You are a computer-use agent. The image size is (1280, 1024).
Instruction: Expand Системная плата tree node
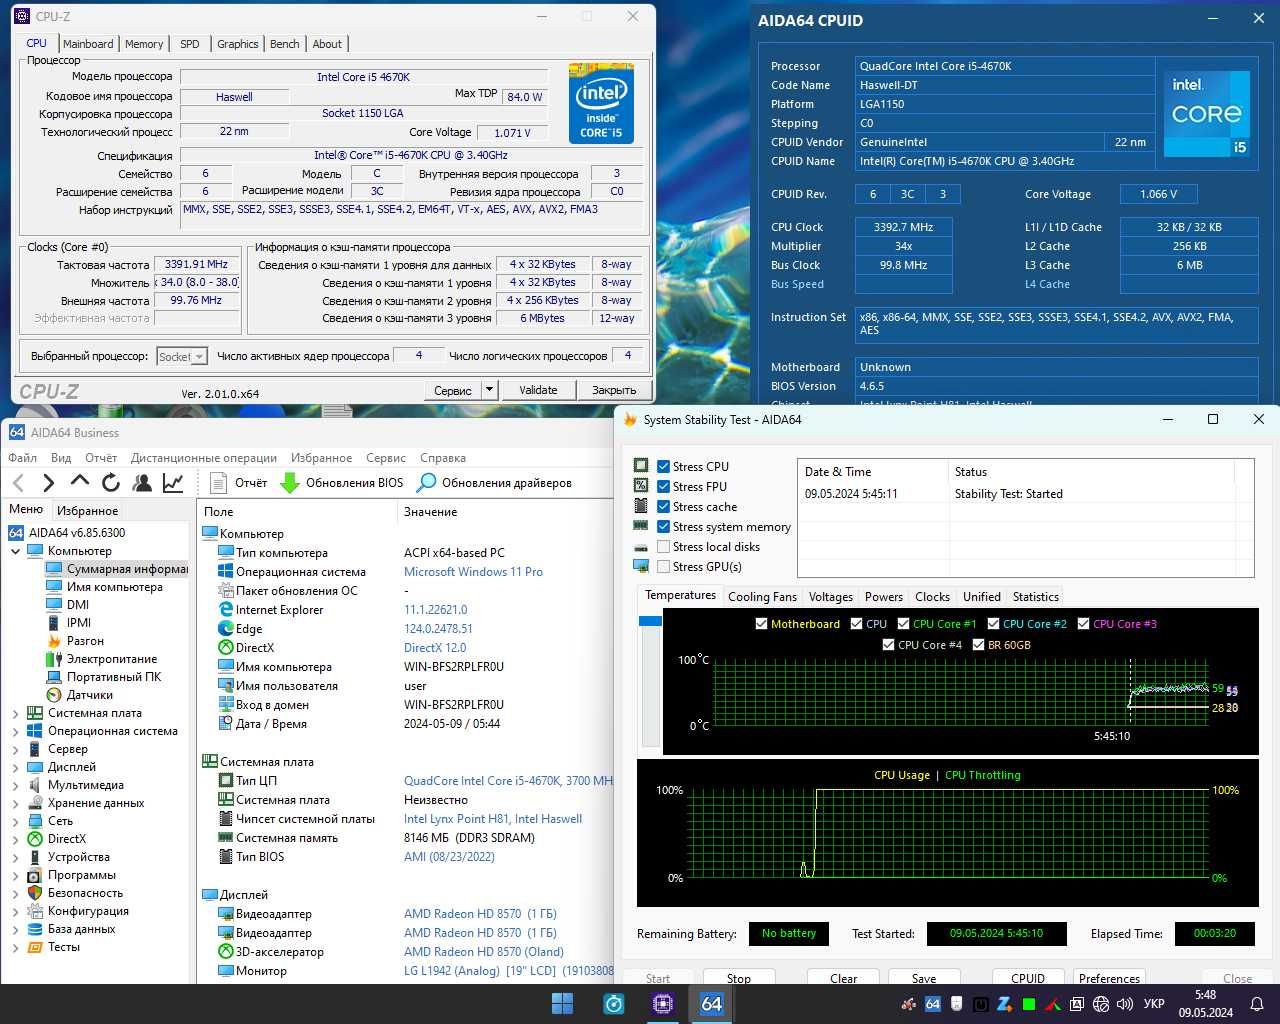click(x=16, y=713)
